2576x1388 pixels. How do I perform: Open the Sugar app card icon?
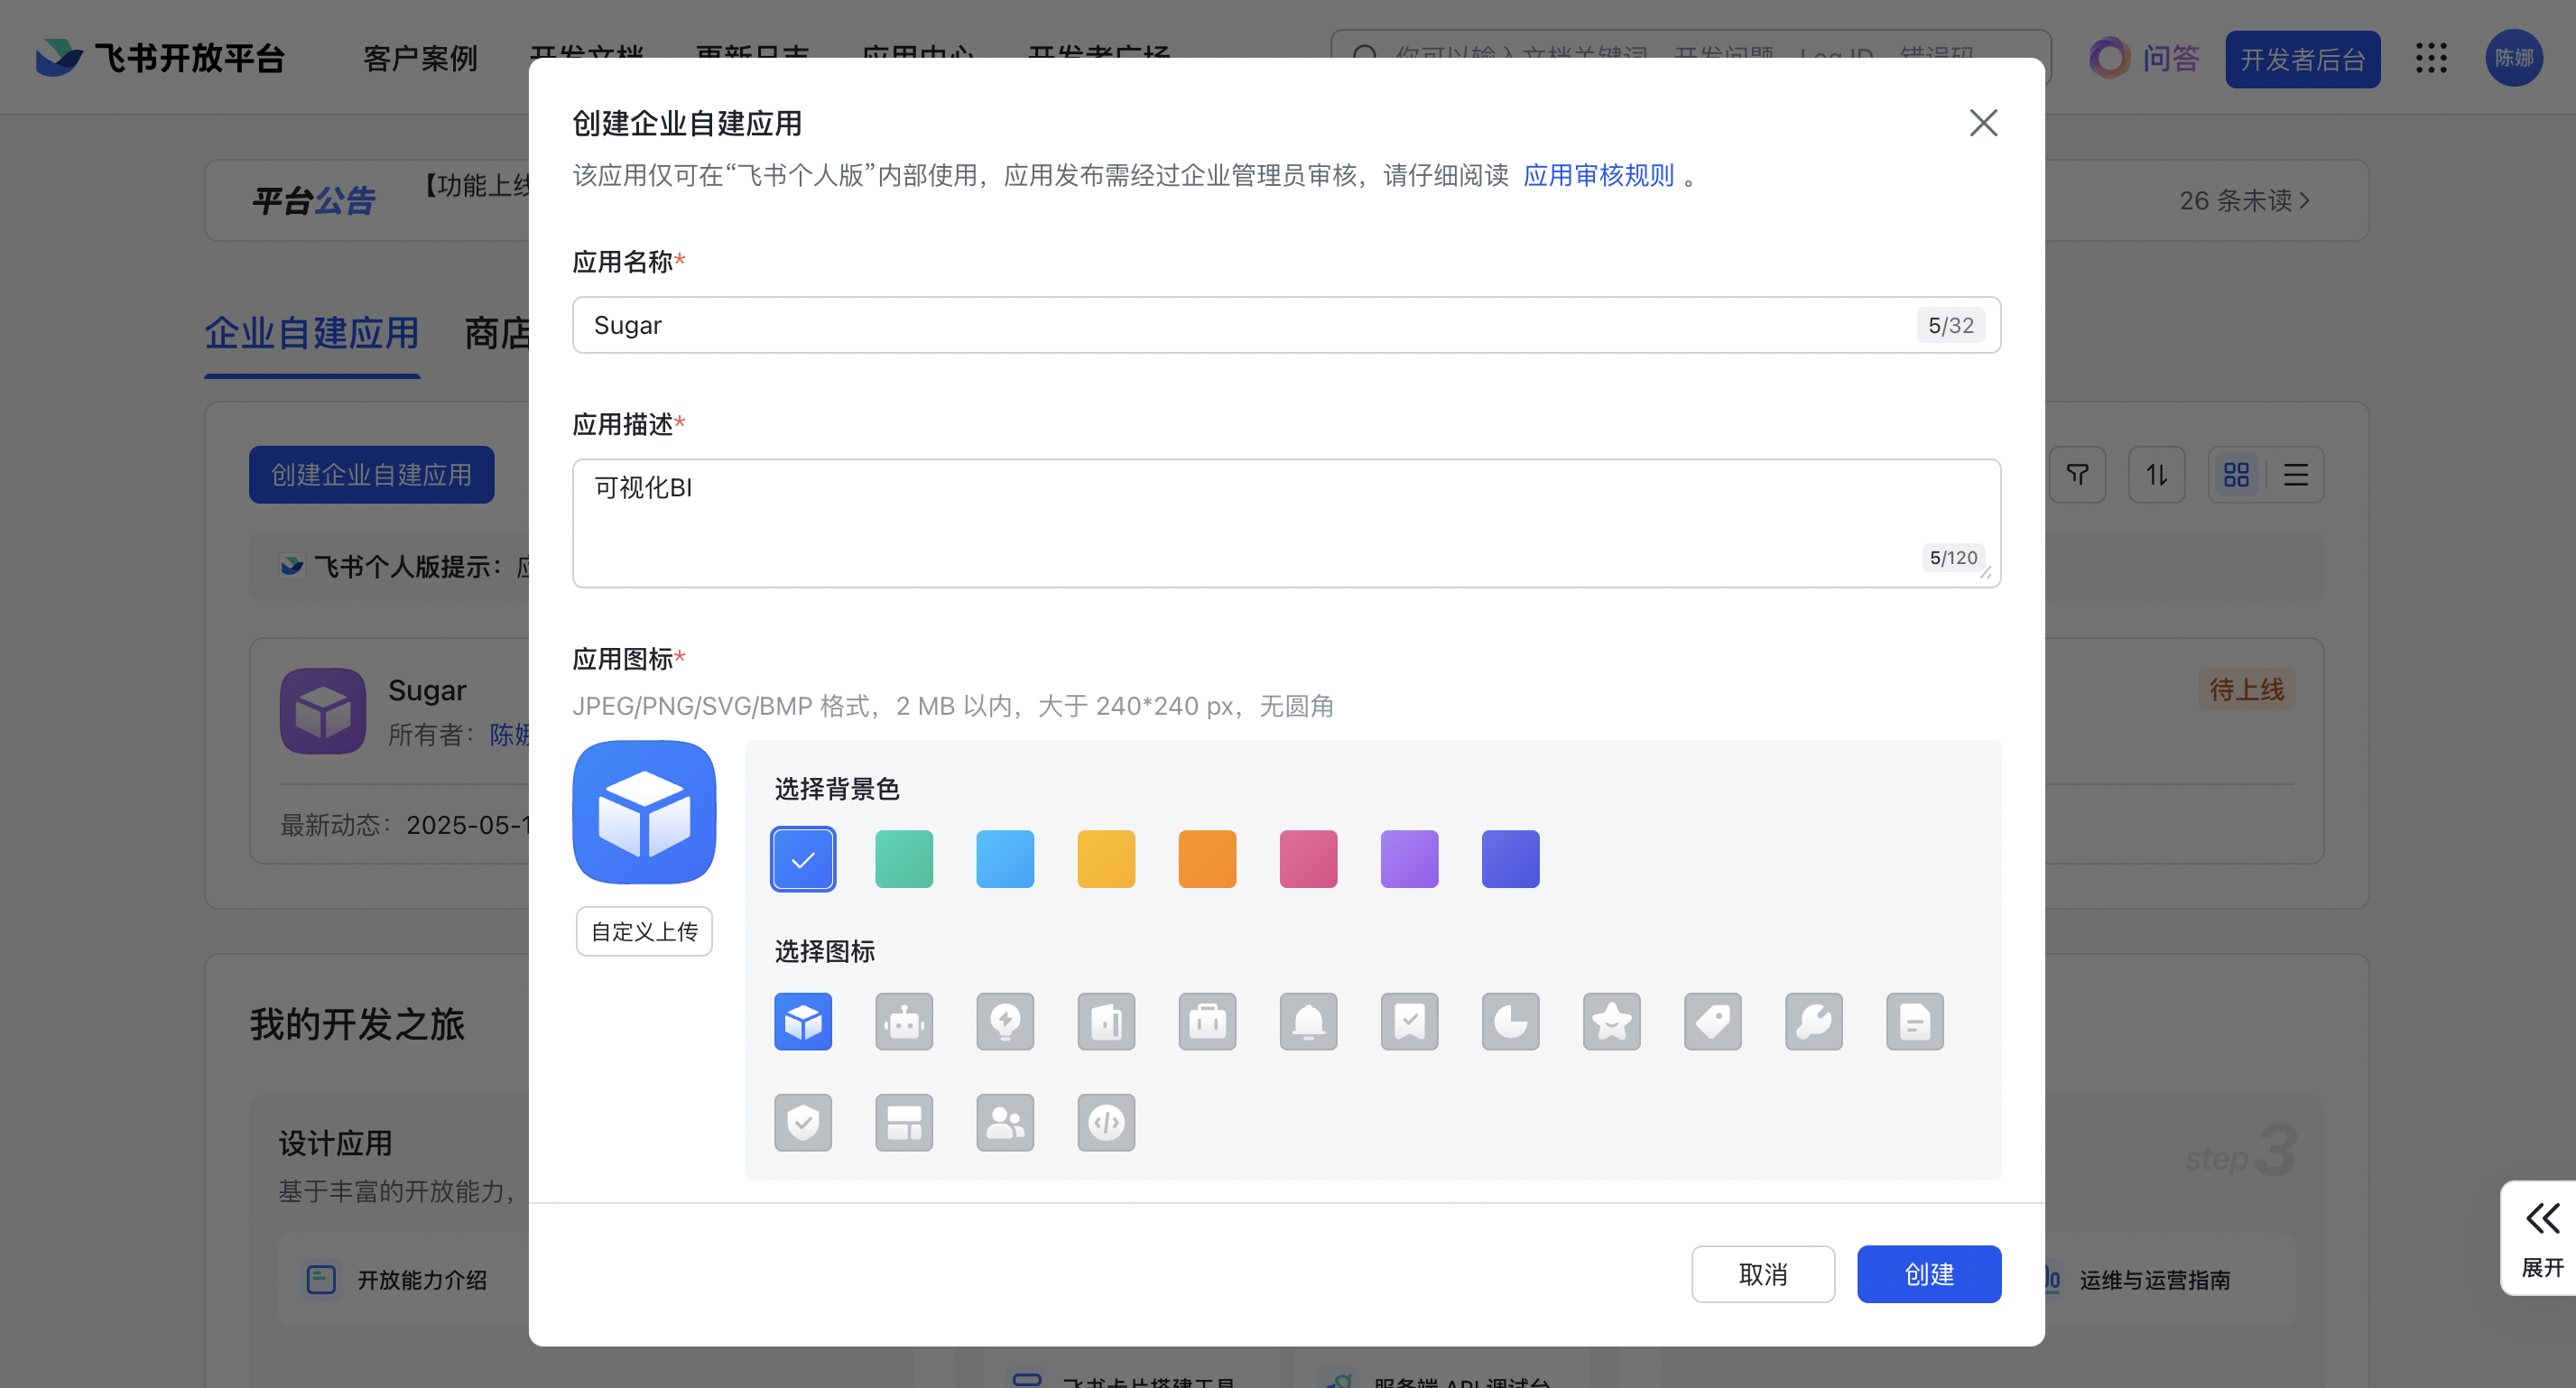(x=323, y=711)
